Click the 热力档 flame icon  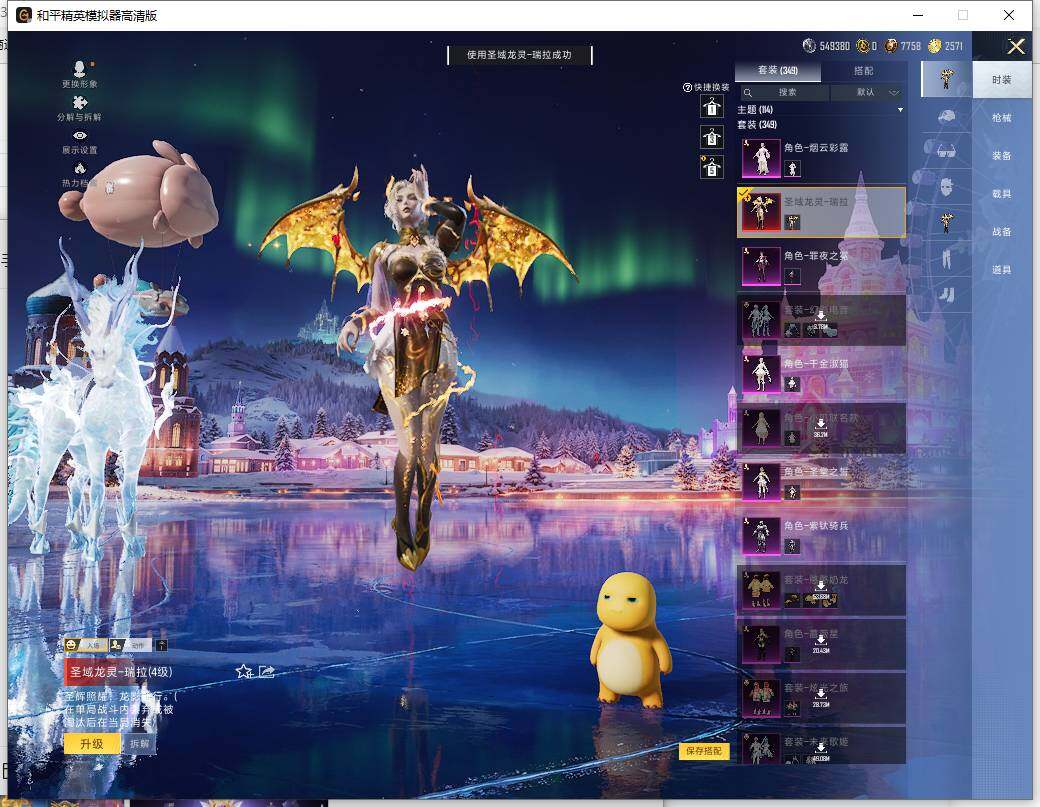[80, 169]
